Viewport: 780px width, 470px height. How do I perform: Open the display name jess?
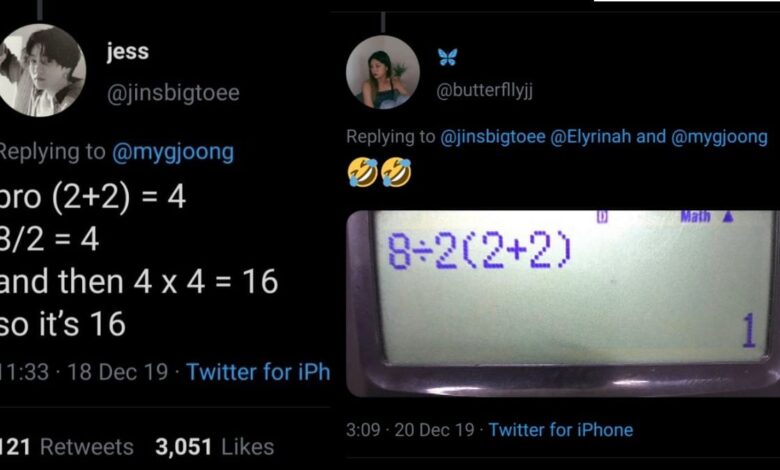(127, 51)
